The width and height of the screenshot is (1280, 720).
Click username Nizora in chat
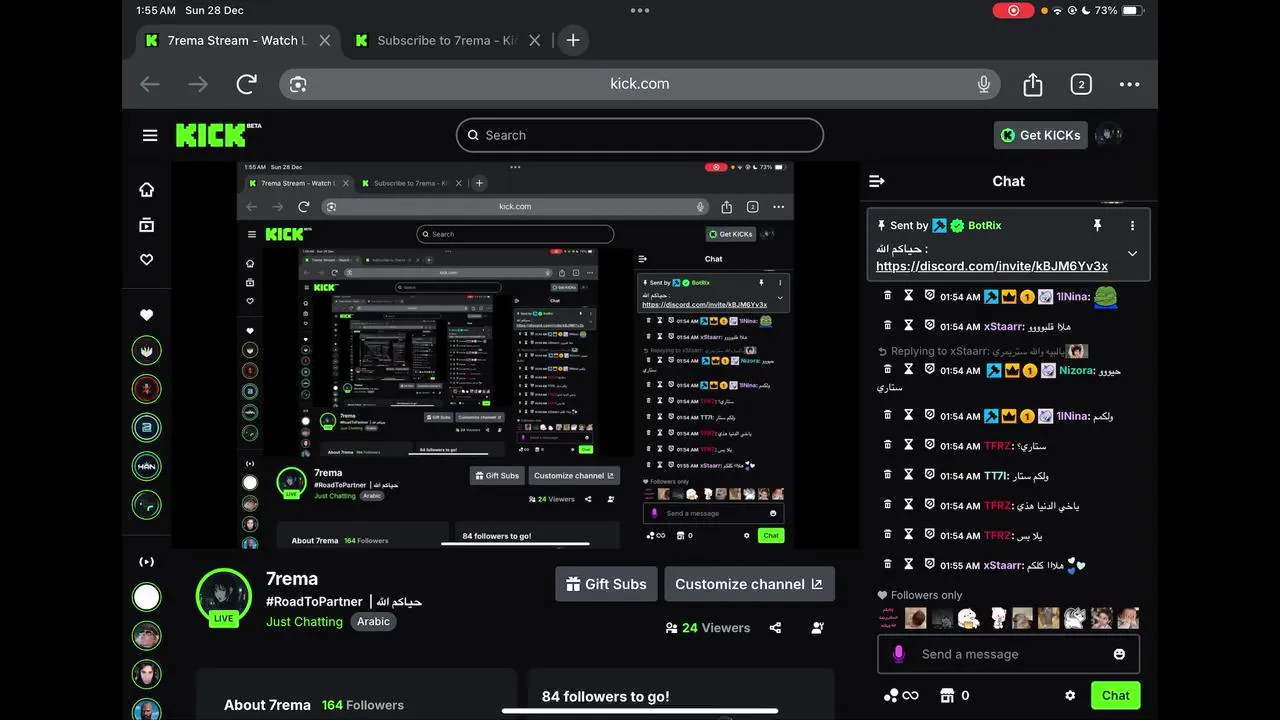(x=1076, y=371)
